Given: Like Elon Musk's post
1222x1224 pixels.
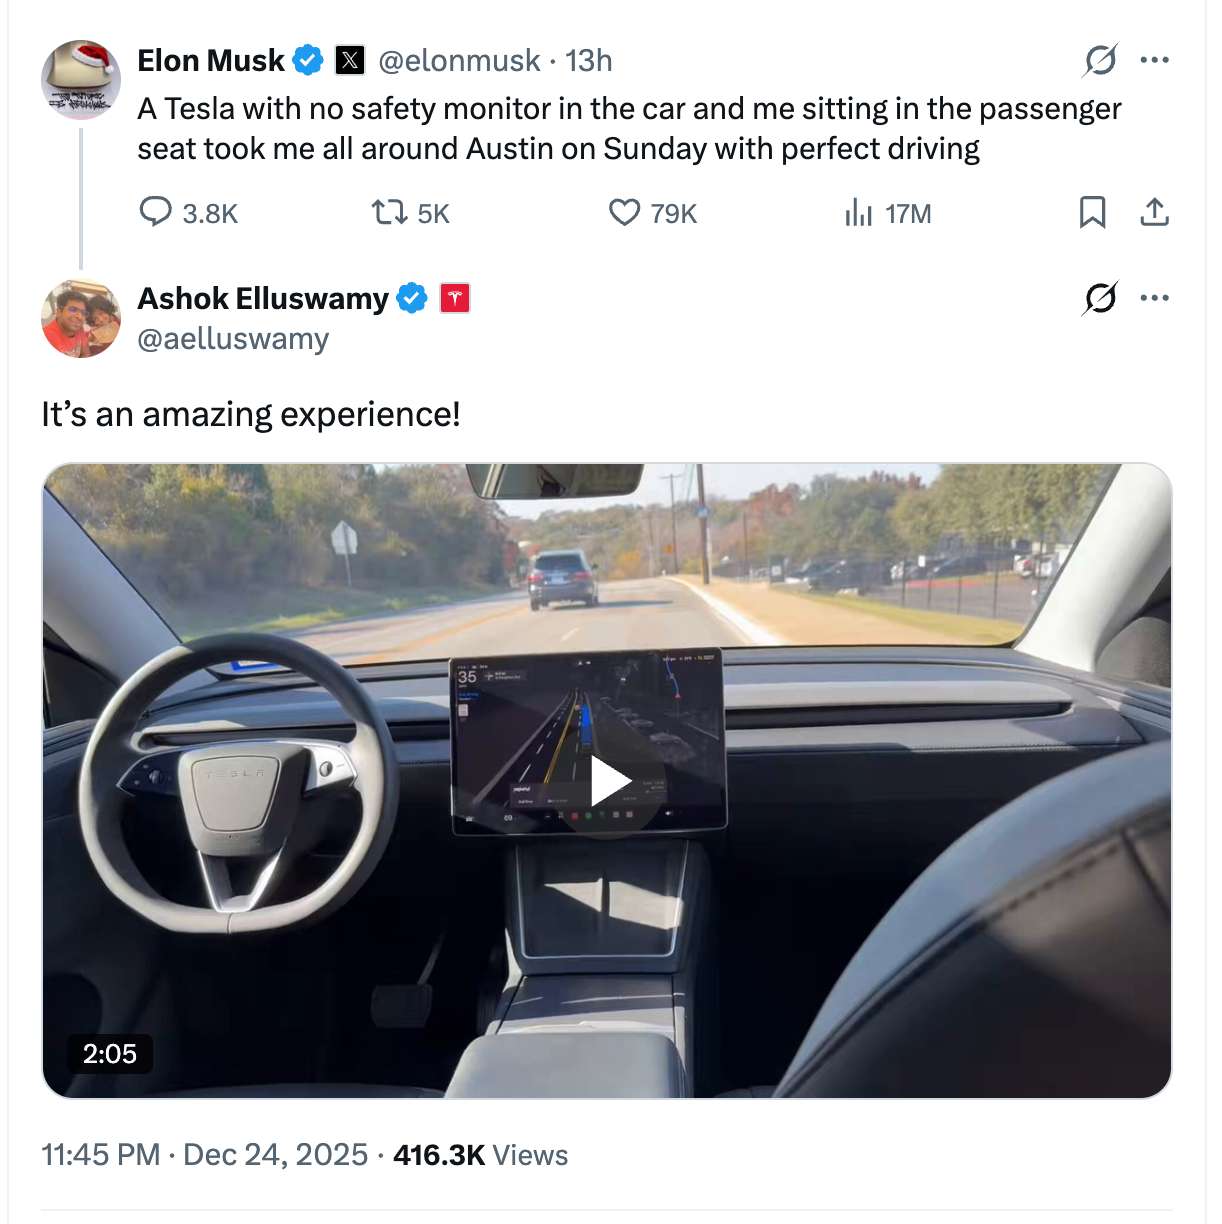Looking at the screenshot, I should pos(625,212).
